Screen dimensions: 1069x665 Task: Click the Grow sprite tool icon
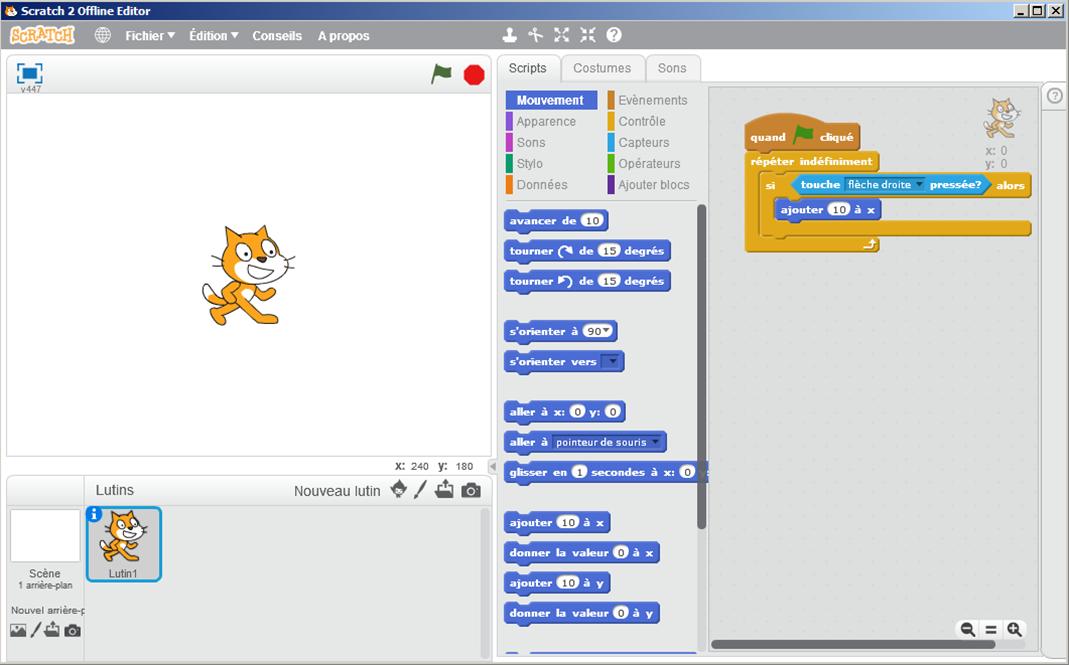coord(562,35)
